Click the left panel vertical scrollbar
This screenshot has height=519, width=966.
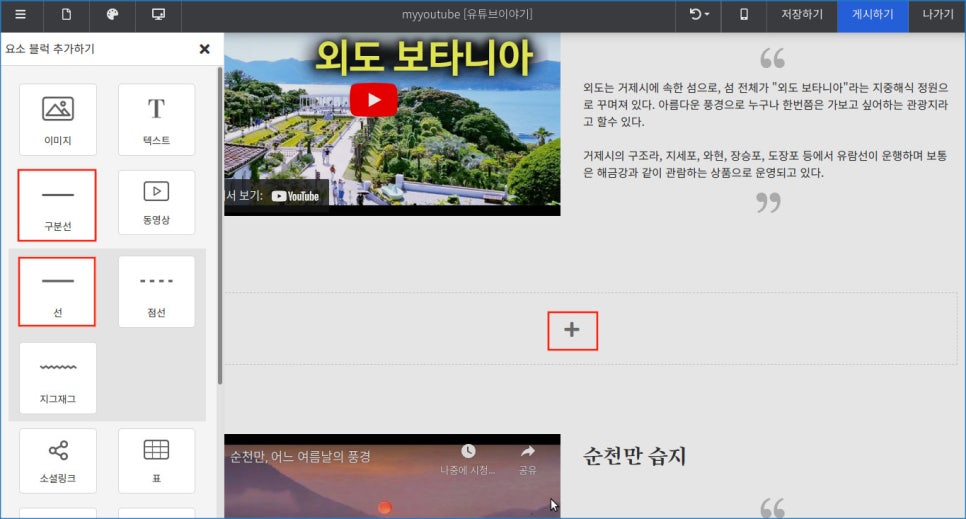tap(219, 226)
